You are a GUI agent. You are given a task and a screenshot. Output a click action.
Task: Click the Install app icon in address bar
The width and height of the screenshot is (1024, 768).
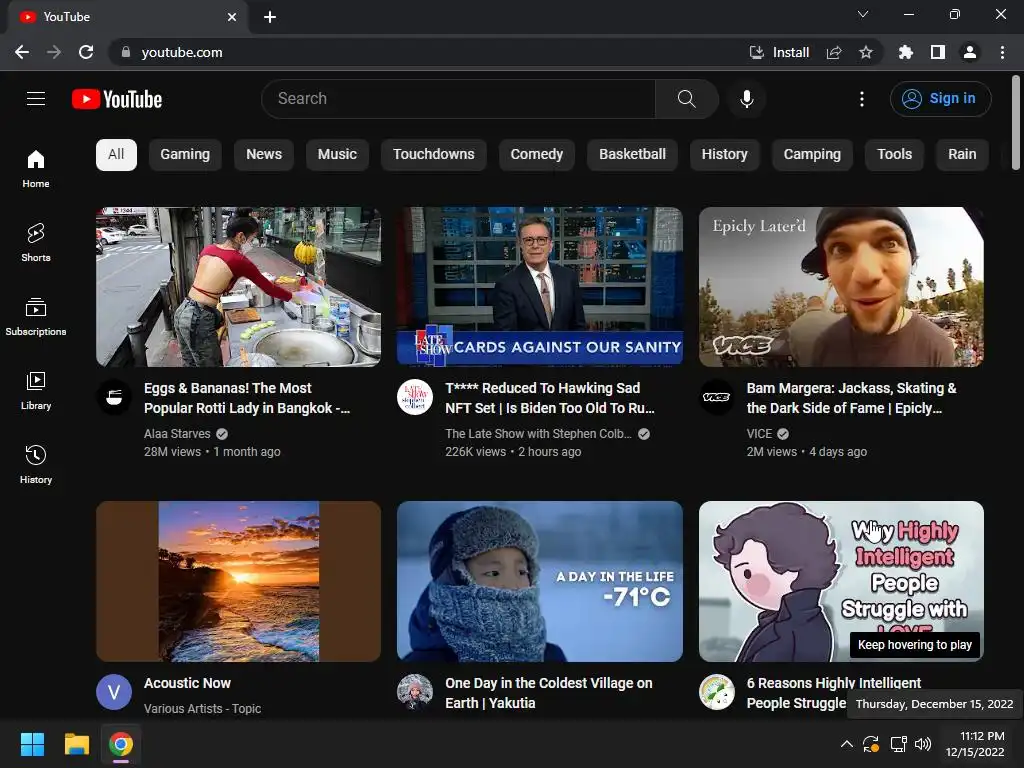779,52
